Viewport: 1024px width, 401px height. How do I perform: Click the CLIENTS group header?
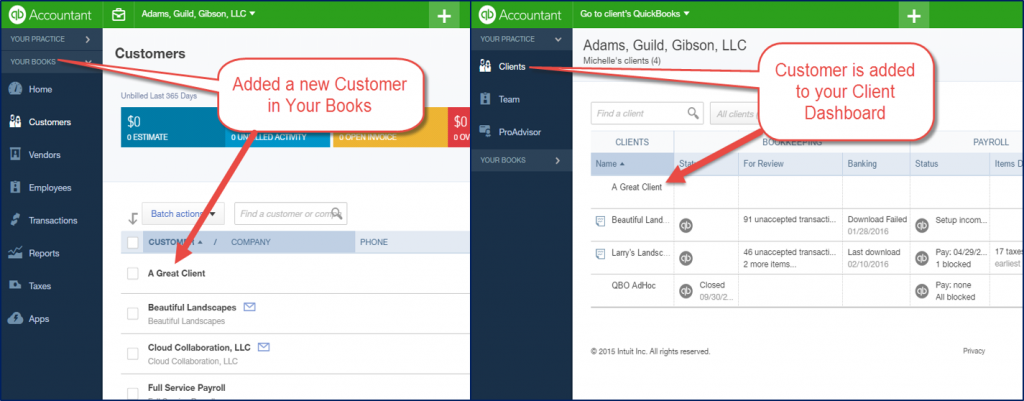pos(632,142)
